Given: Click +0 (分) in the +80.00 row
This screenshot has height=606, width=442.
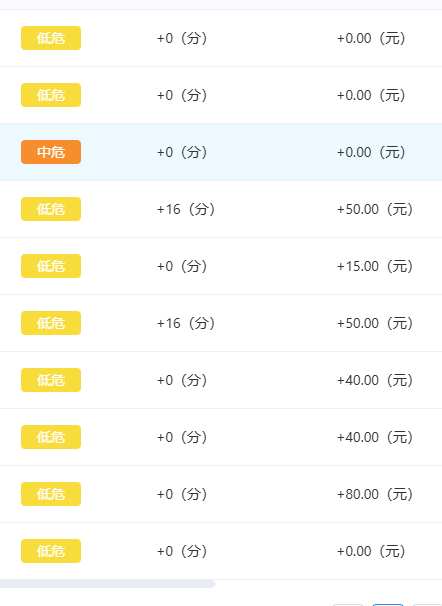Looking at the screenshot, I should coord(182,494).
